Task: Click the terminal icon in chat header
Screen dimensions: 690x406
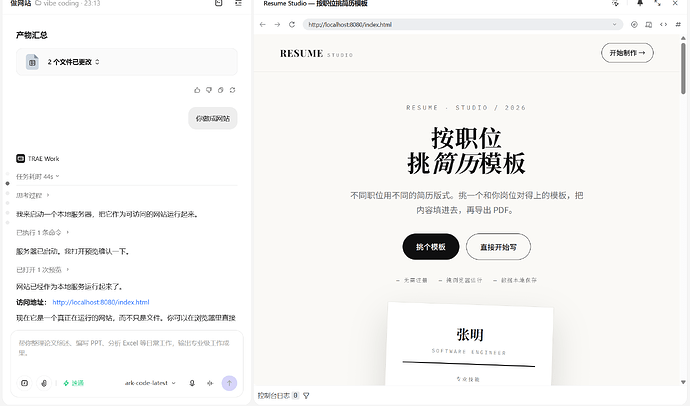Action: [x=219, y=3]
